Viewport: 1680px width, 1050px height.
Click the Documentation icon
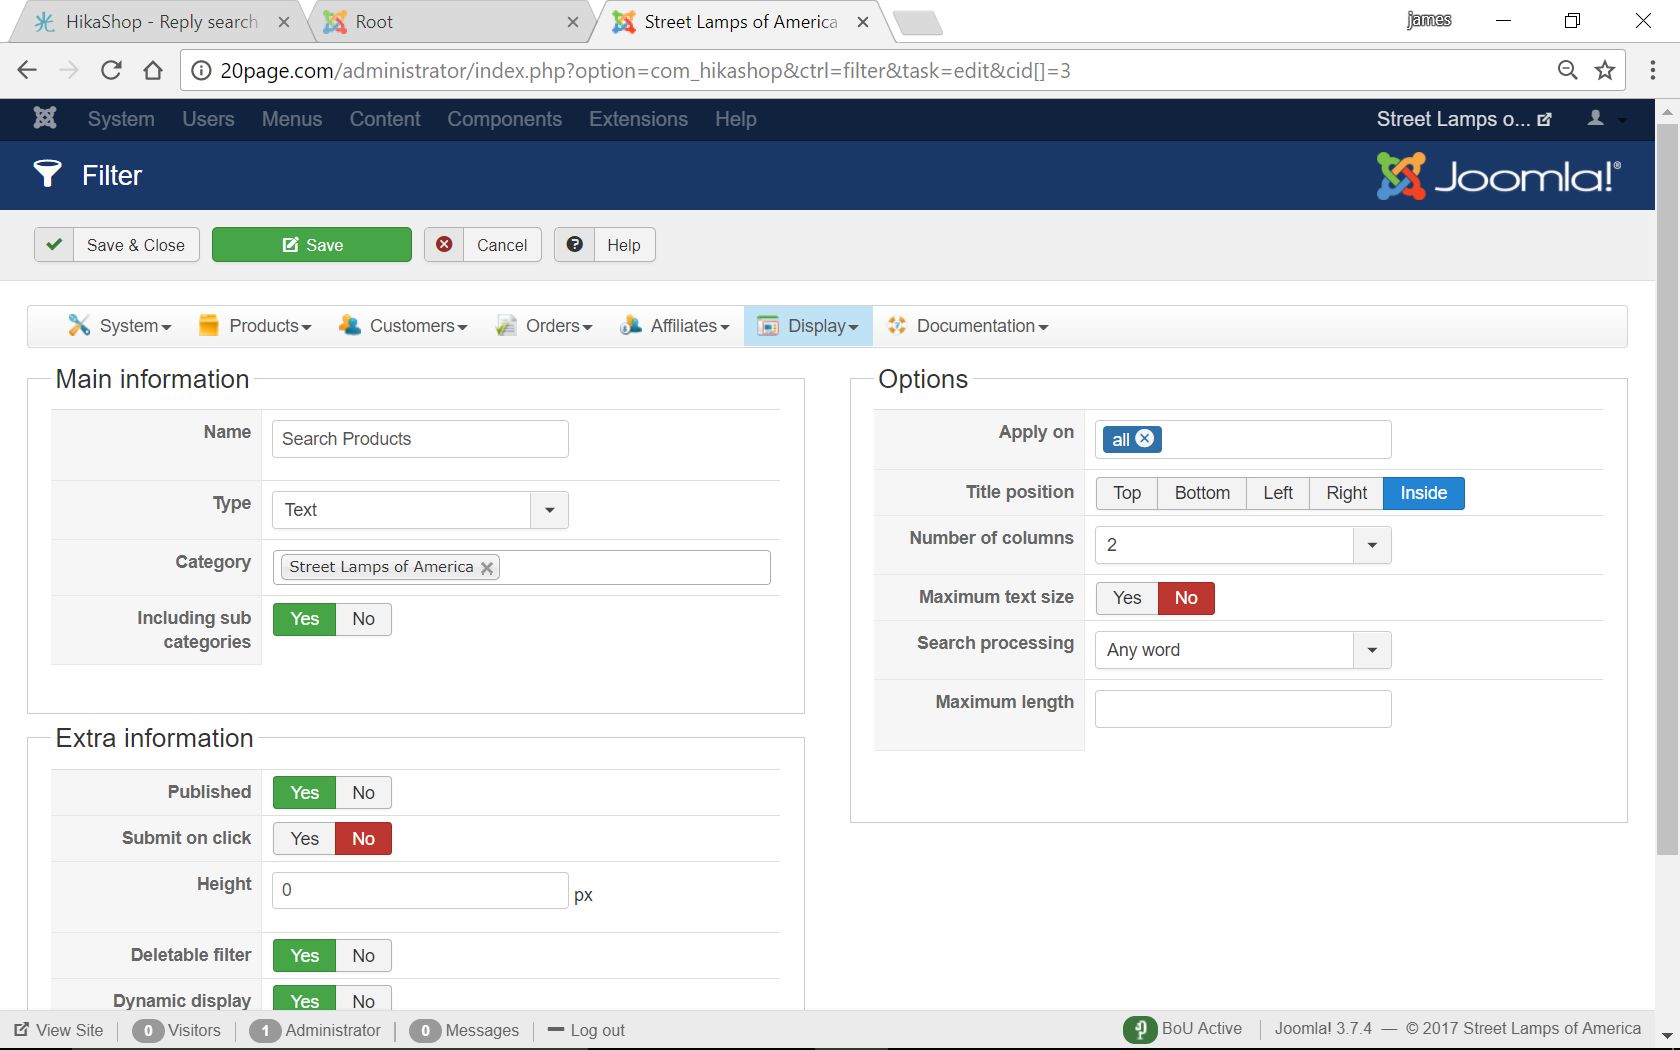pyautogui.click(x=897, y=325)
